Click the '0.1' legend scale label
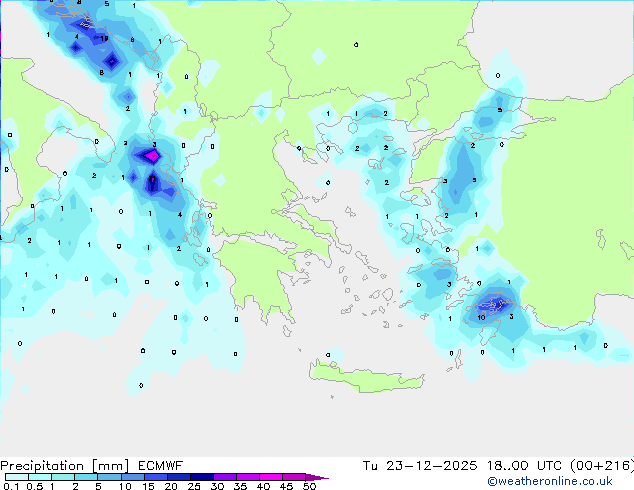Image resolution: width=634 pixels, height=490 pixels. pyautogui.click(x=11, y=486)
